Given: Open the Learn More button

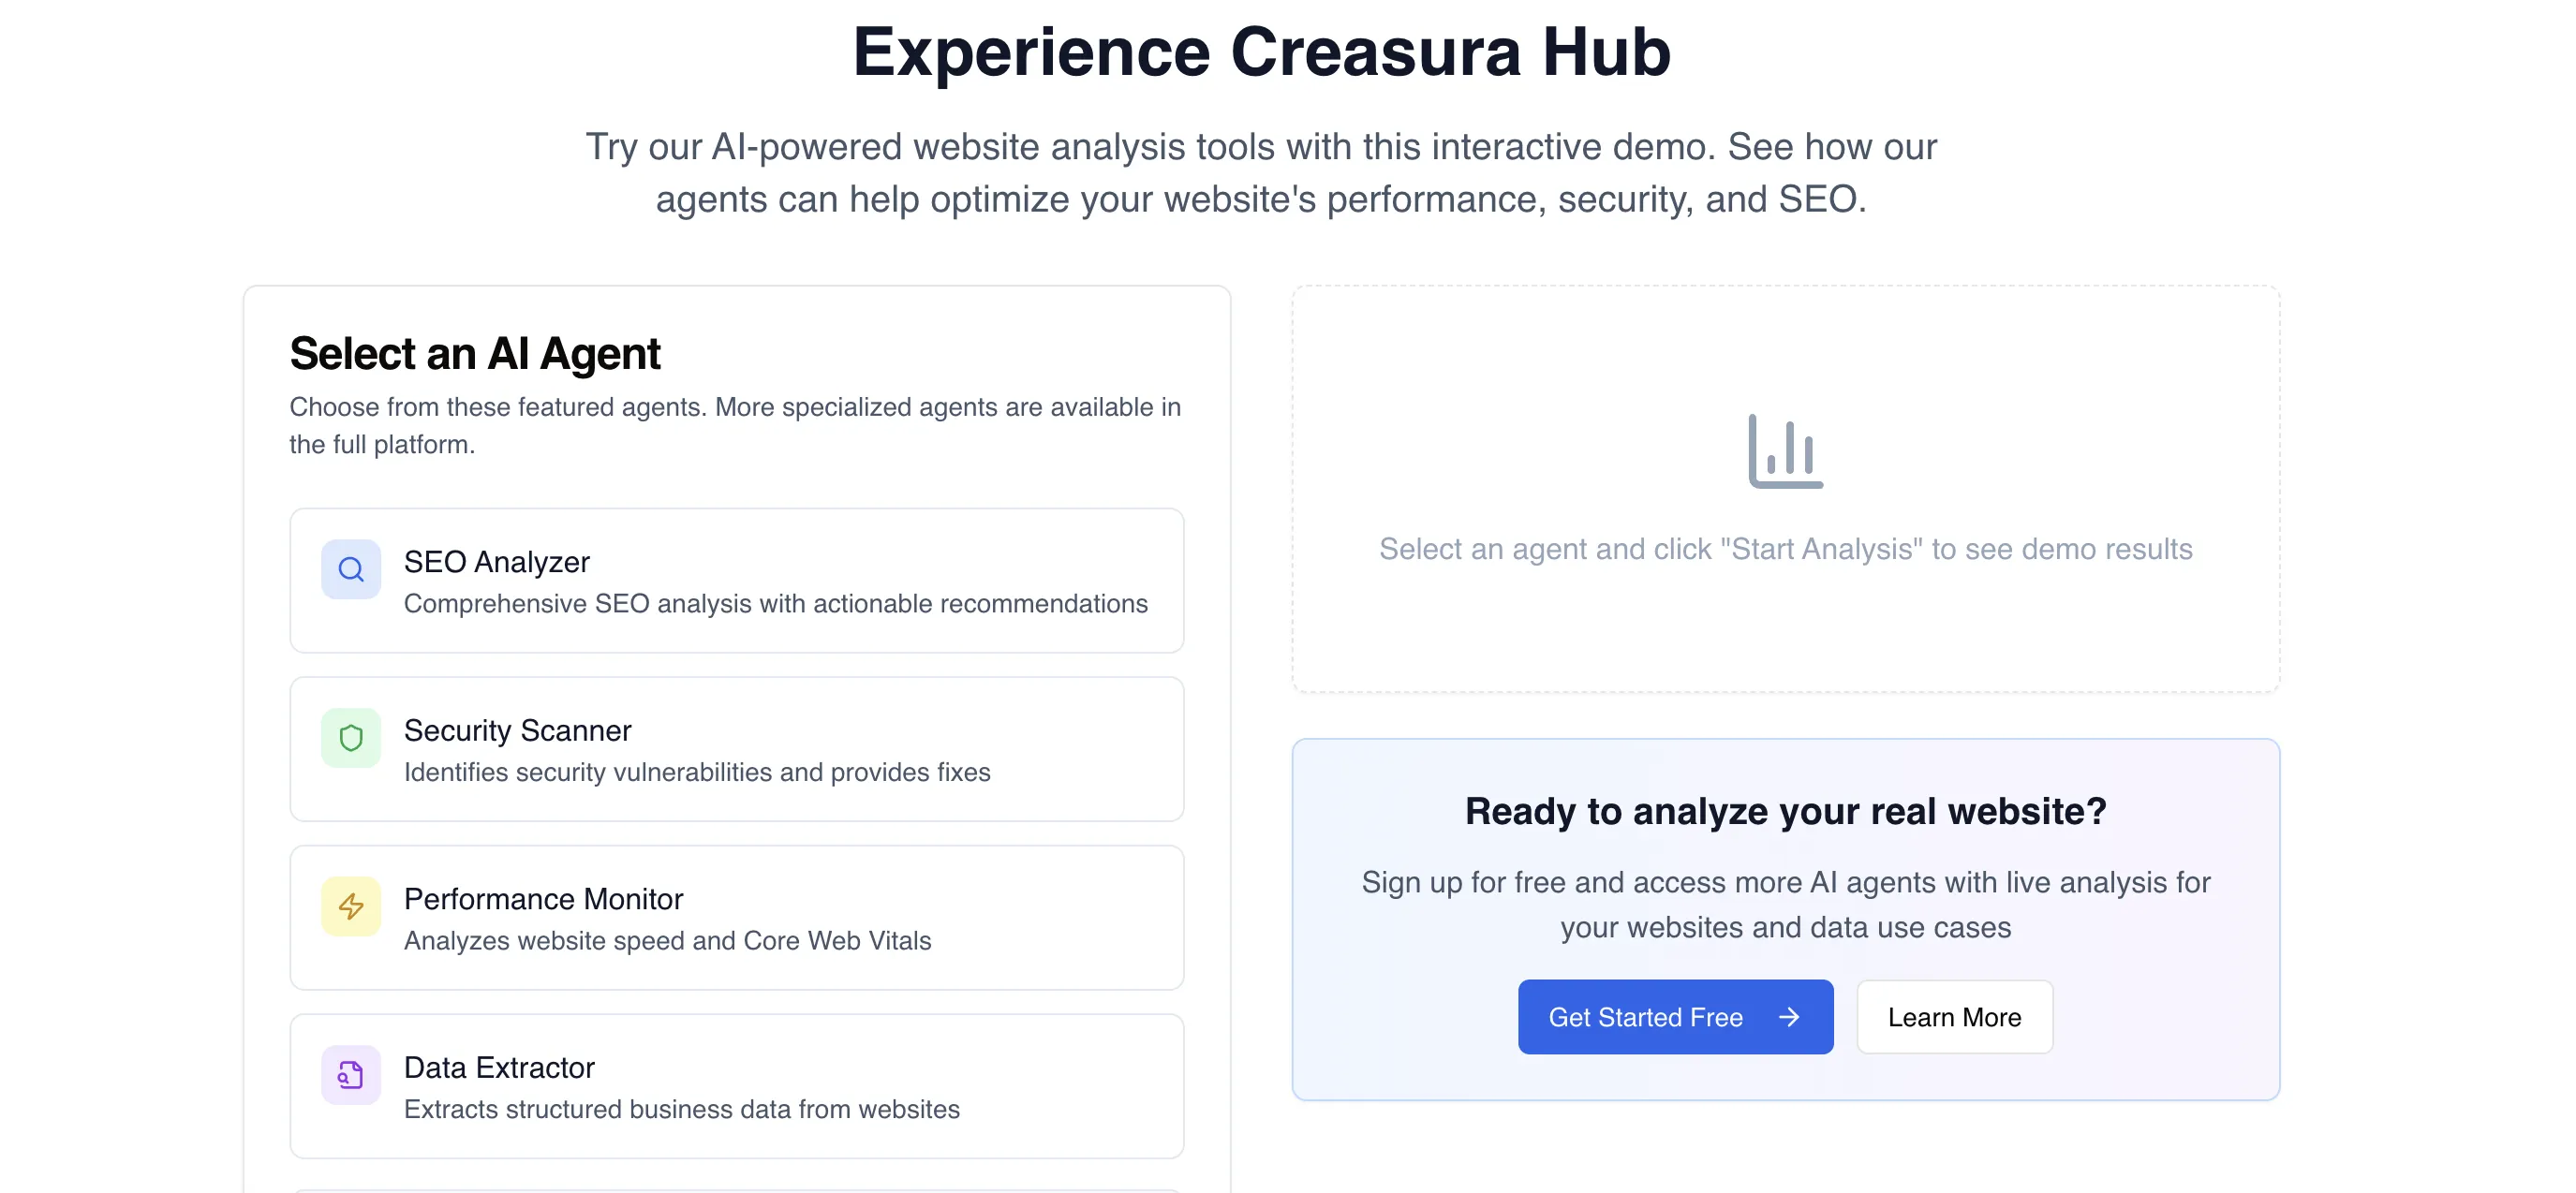Looking at the screenshot, I should 1954,1017.
